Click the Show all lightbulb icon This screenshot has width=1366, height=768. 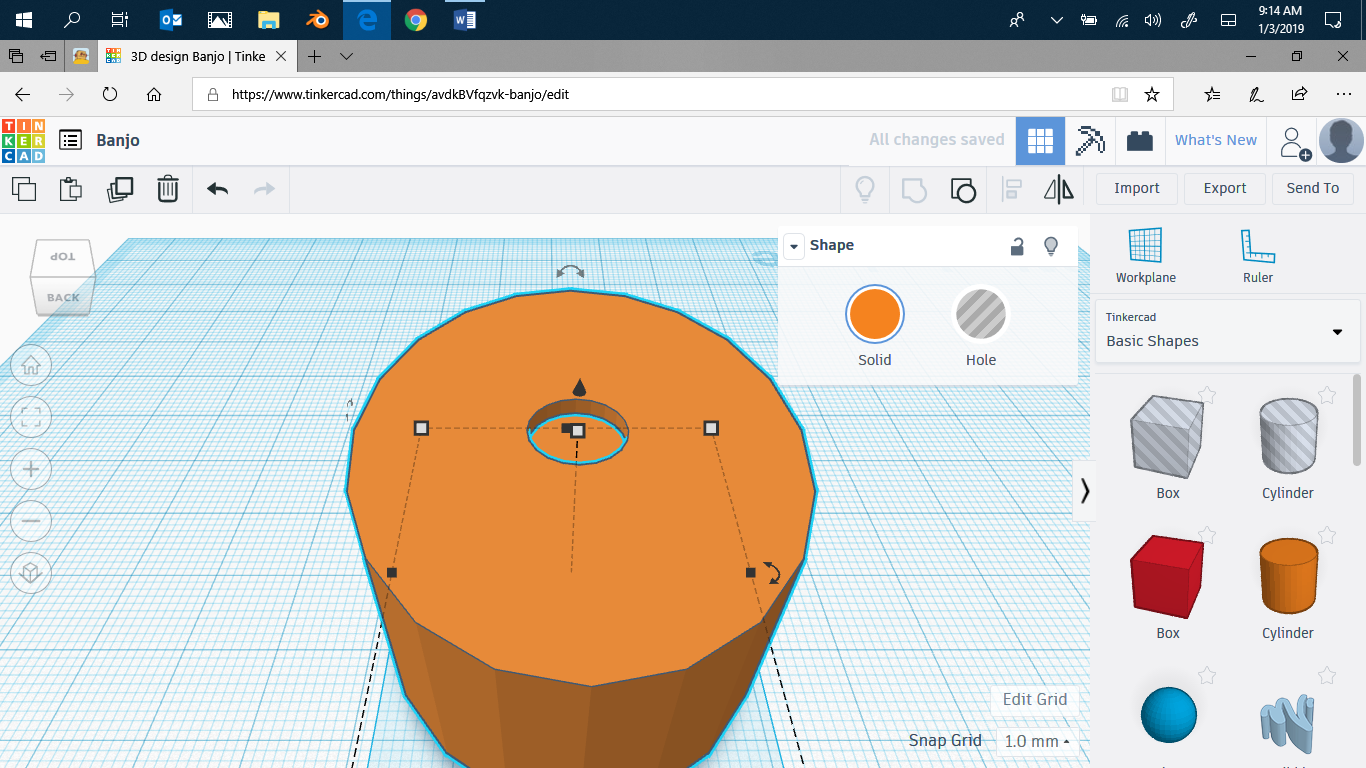click(865, 189)
